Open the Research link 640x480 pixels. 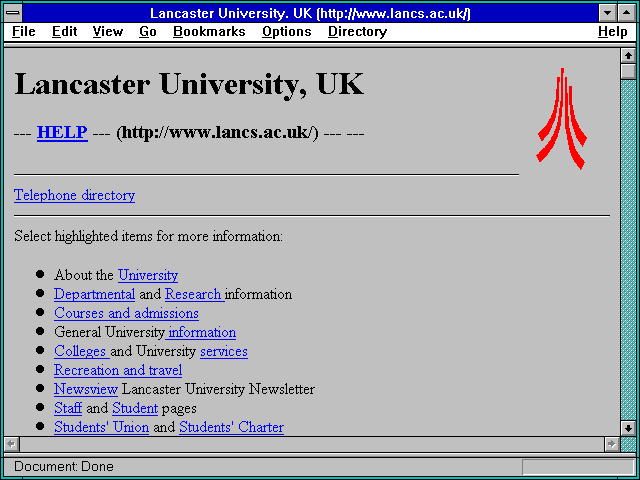194,295
